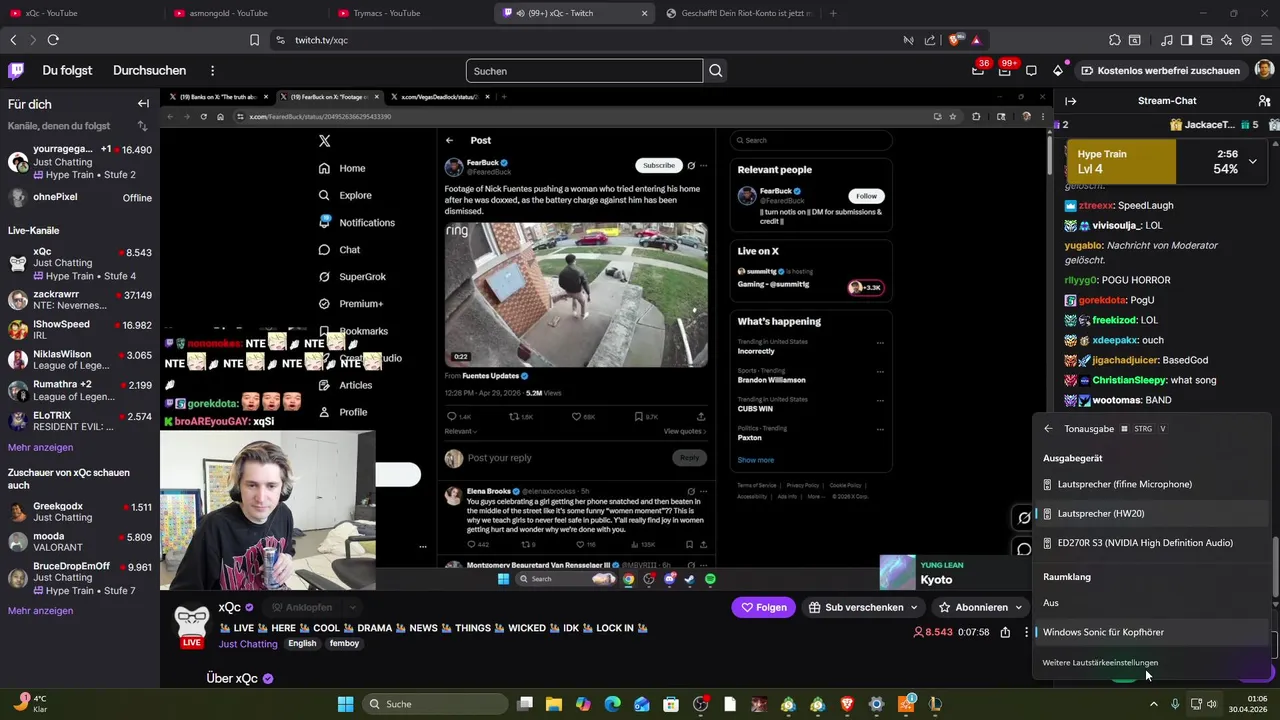The width and height of the screenshot is (1280, 720).
Task: Switch to the Durchsuchen tab
Action: click(x=149, y=71)
